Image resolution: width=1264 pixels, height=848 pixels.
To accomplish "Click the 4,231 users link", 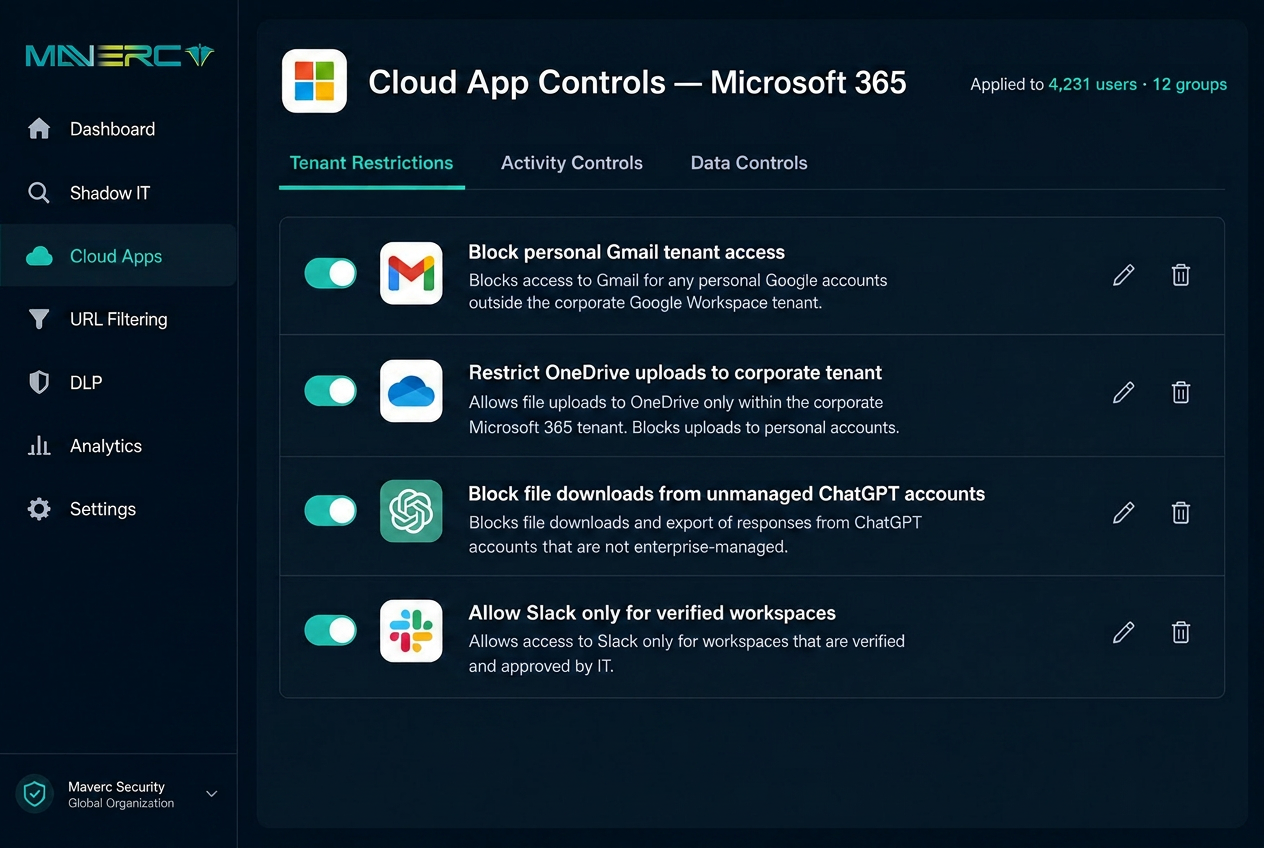I will 1092,85.
